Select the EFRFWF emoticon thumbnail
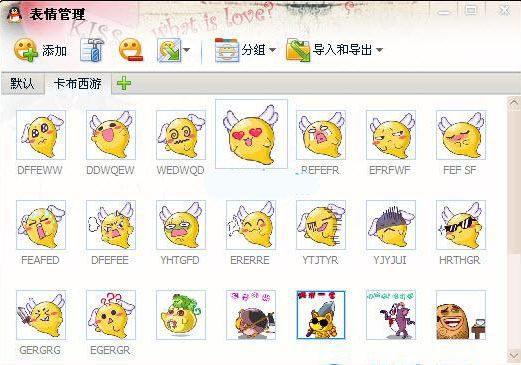Viewport: 521px width, 365px height. point(391,135)
